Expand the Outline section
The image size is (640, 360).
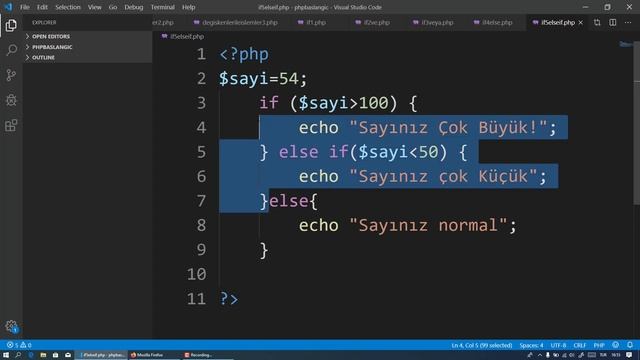tap(88, 58)
